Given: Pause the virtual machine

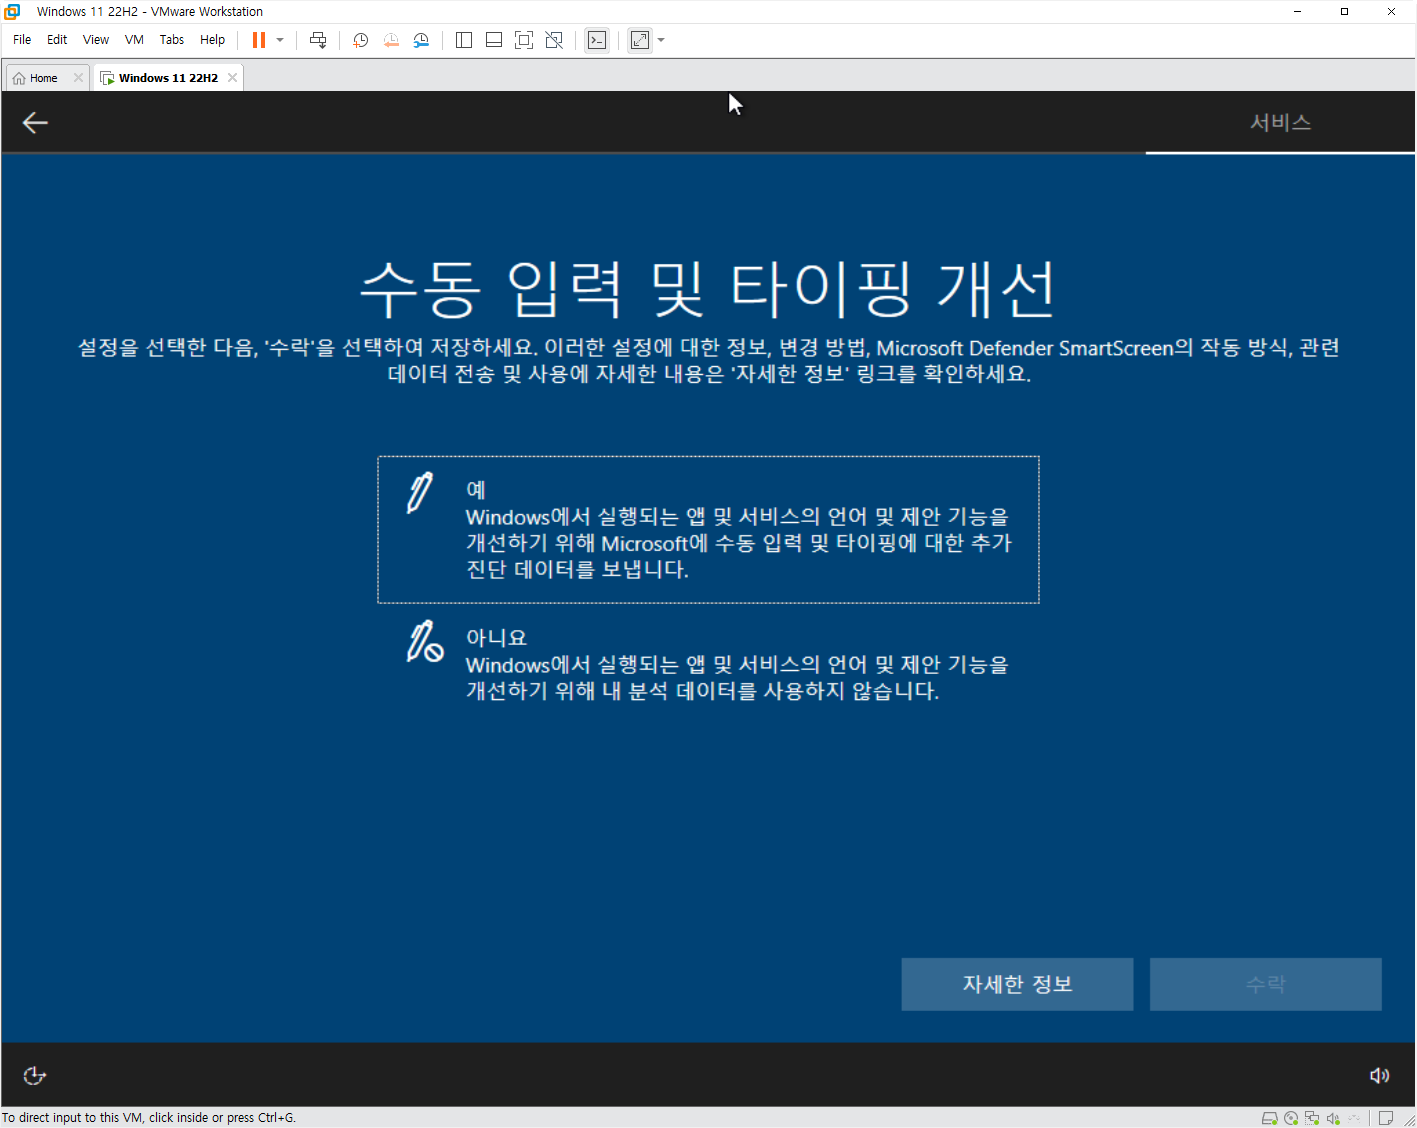Looking at the screenshot, I should (x=259, y=40).
